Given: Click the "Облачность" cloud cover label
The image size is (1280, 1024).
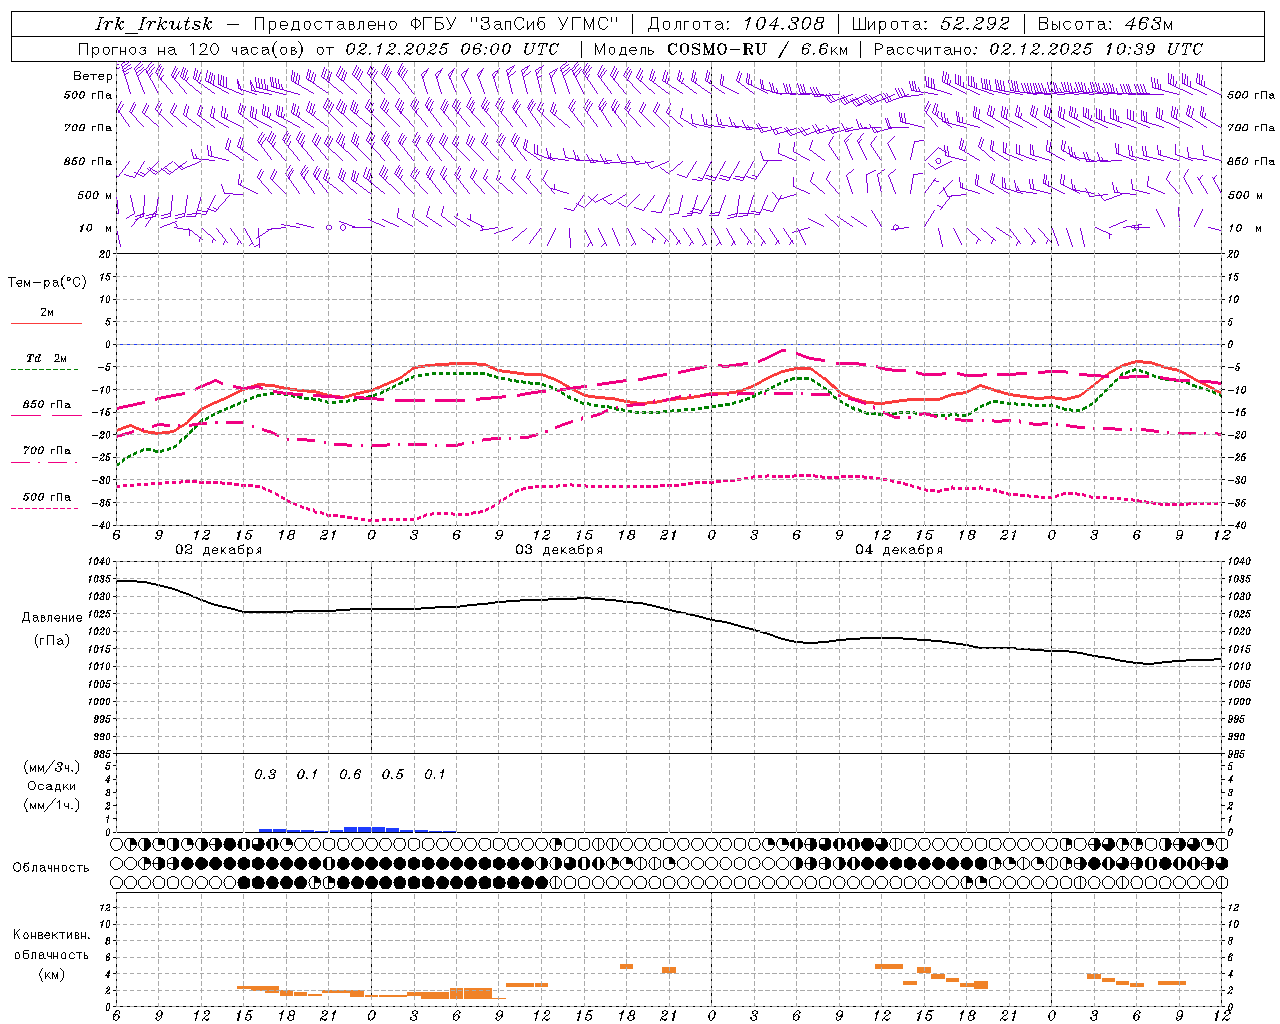Looking at the screenshot, I should [51, 868].
